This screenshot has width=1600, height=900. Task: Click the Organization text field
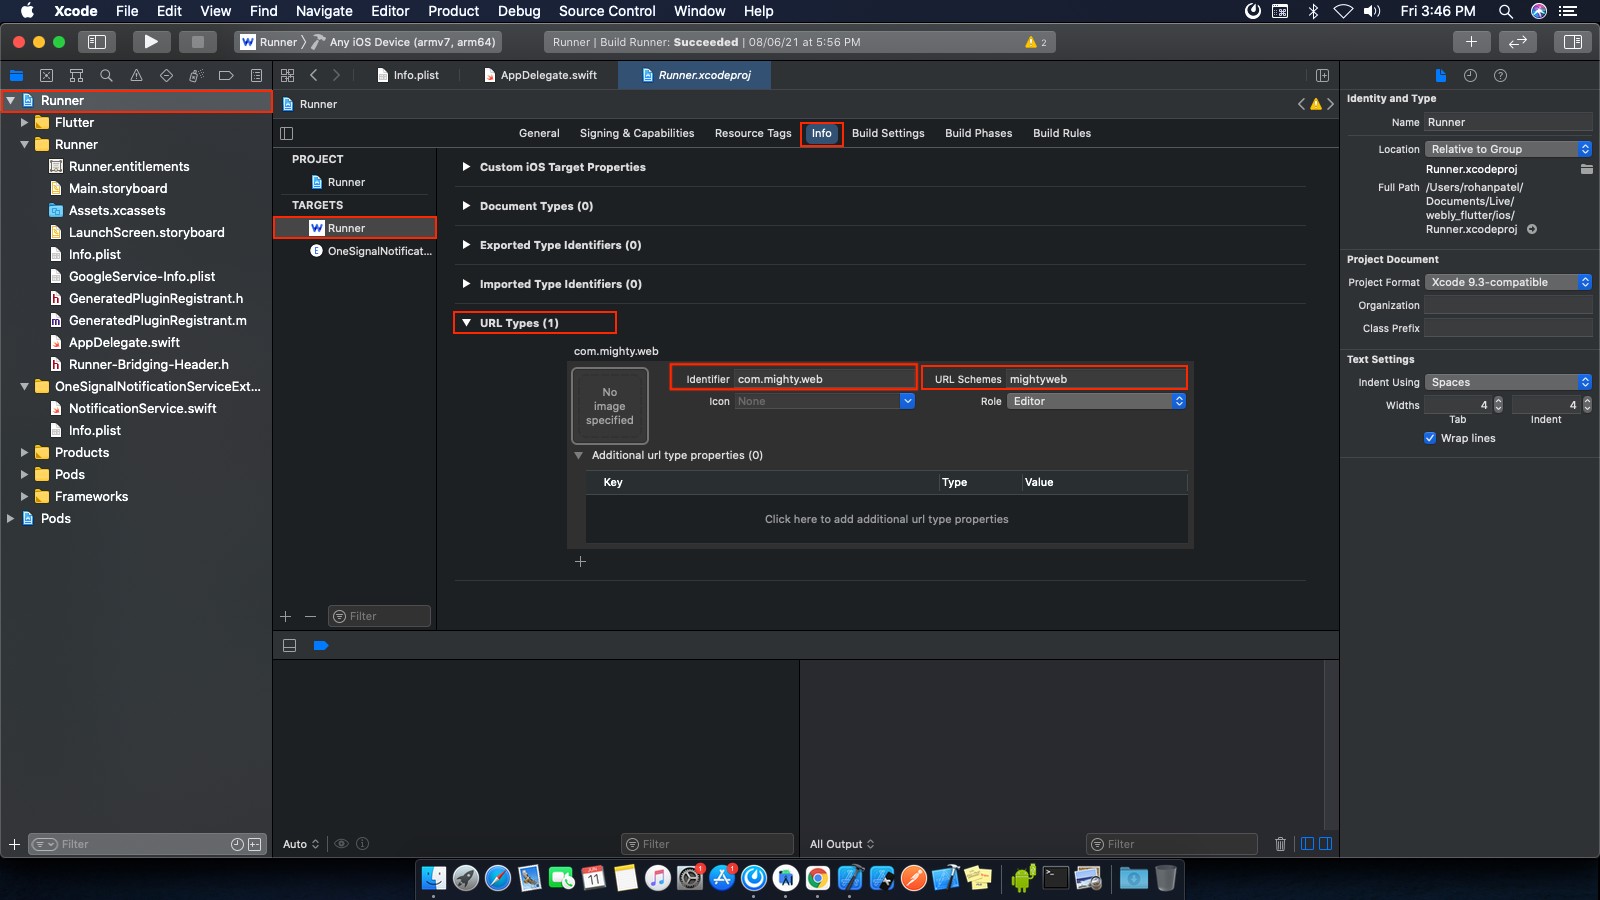1508,305
